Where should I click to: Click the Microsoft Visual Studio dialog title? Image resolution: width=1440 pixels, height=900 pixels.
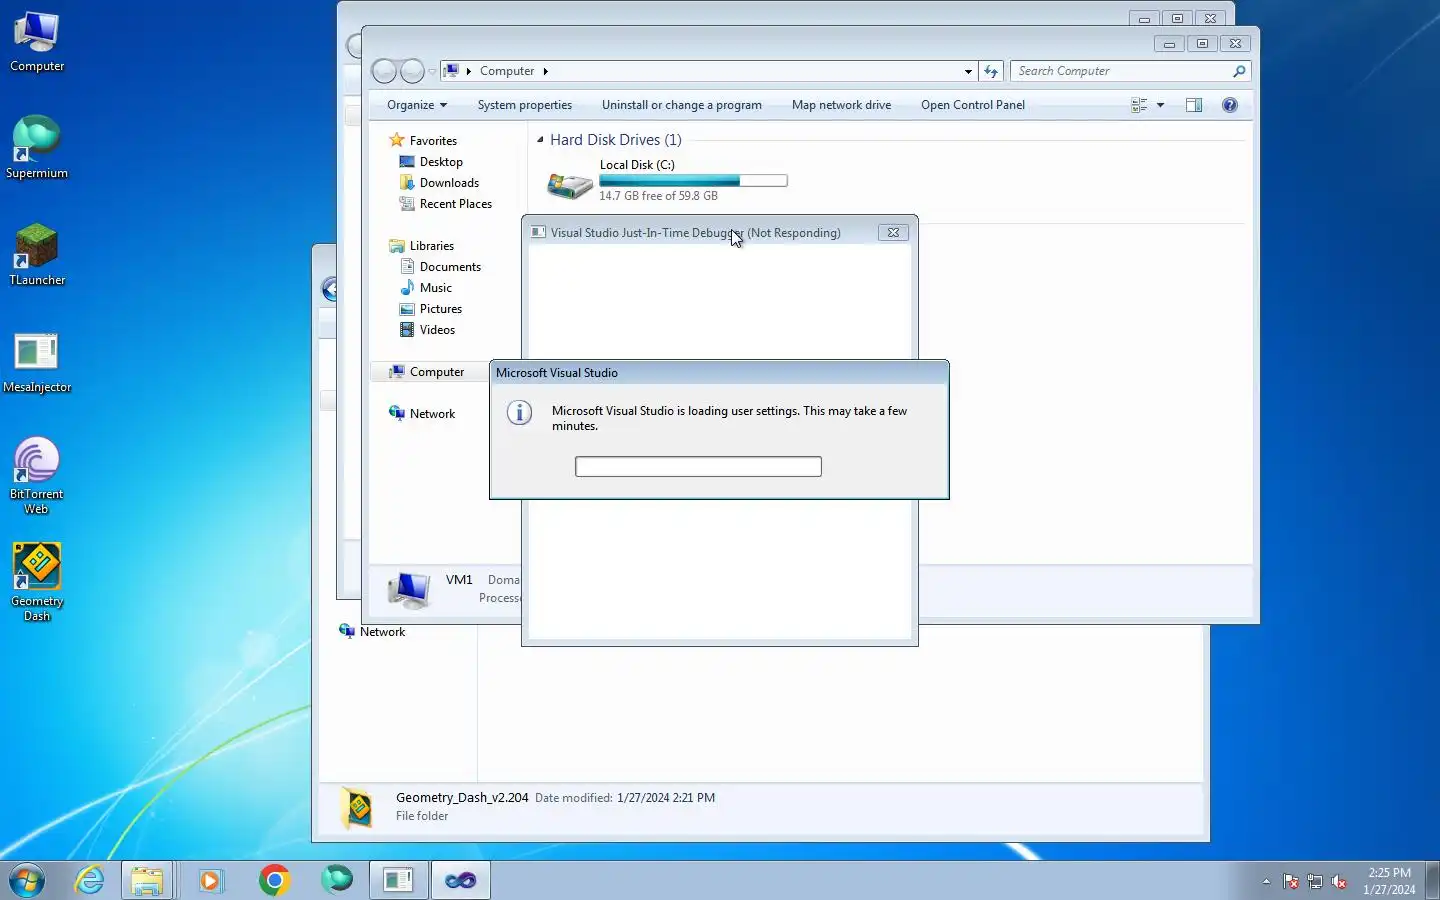tap(557, 373)
